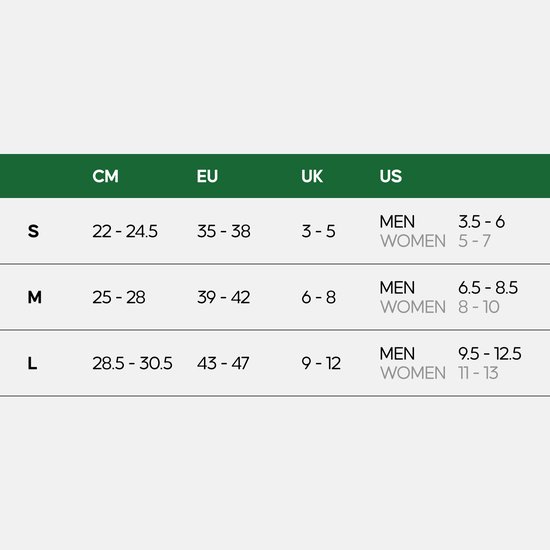Click the US column header
The height and width of the screenshot is (550, 550).
(x=390, y=176)
